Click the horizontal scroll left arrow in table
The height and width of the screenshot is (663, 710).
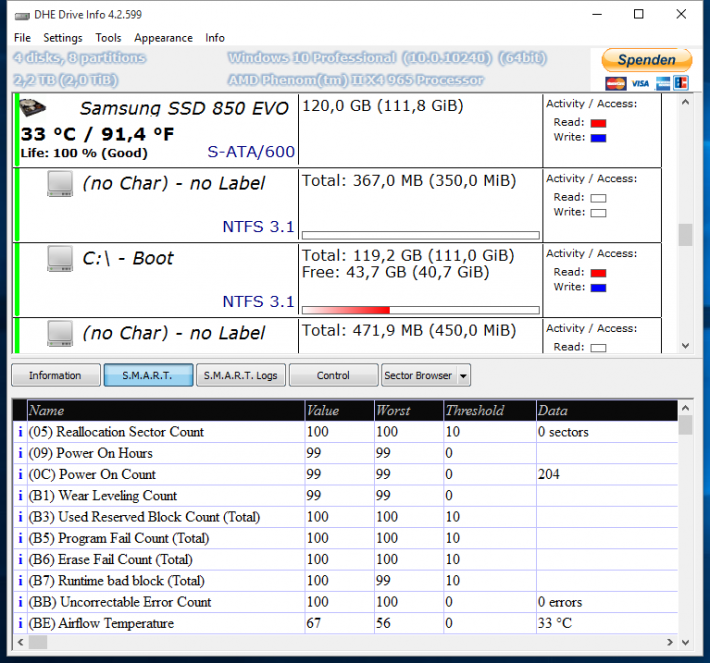pyautogui.click(x=20, y=642)
